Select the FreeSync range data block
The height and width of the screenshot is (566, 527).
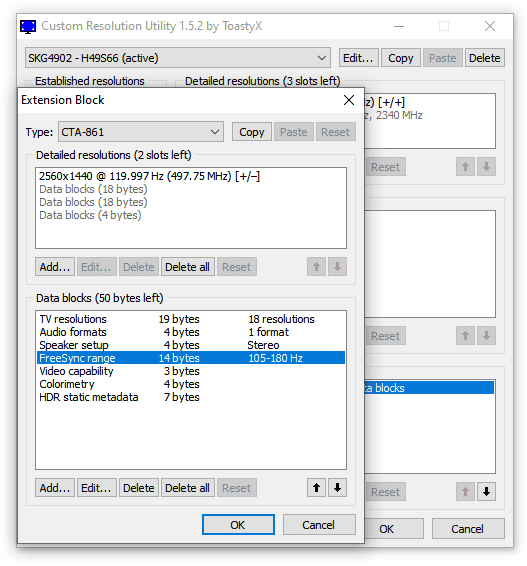coord(191,358)
